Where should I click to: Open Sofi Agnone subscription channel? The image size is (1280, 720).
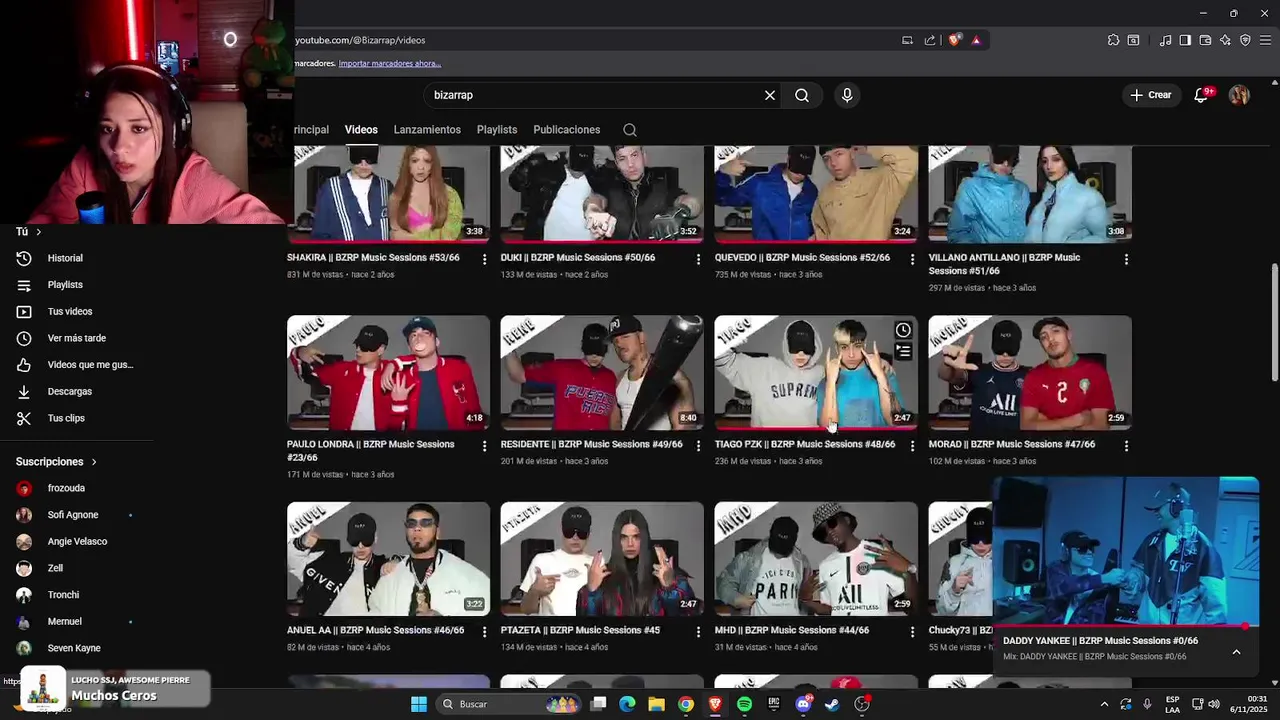pyautogui.click(x=73, y=515)
